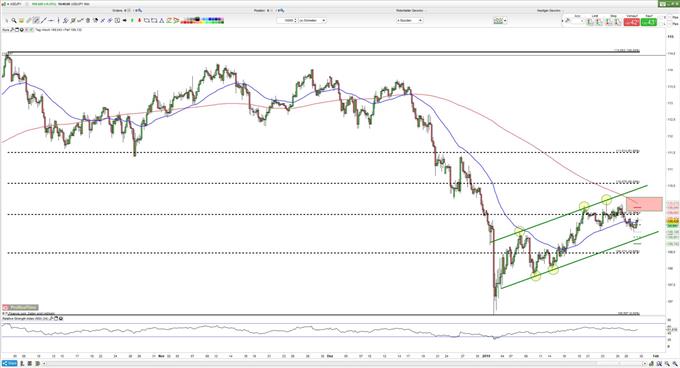Click the order quantity field showing 10000
The image size is (680, 368).
(x=287, y=20)
